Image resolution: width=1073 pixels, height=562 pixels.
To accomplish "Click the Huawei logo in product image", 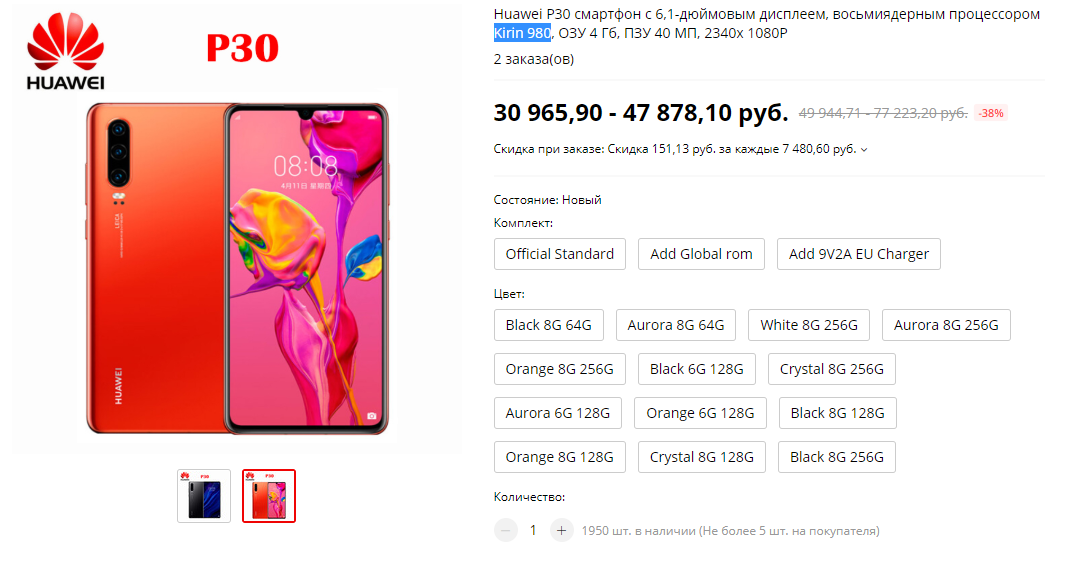I will coord(66,51).
